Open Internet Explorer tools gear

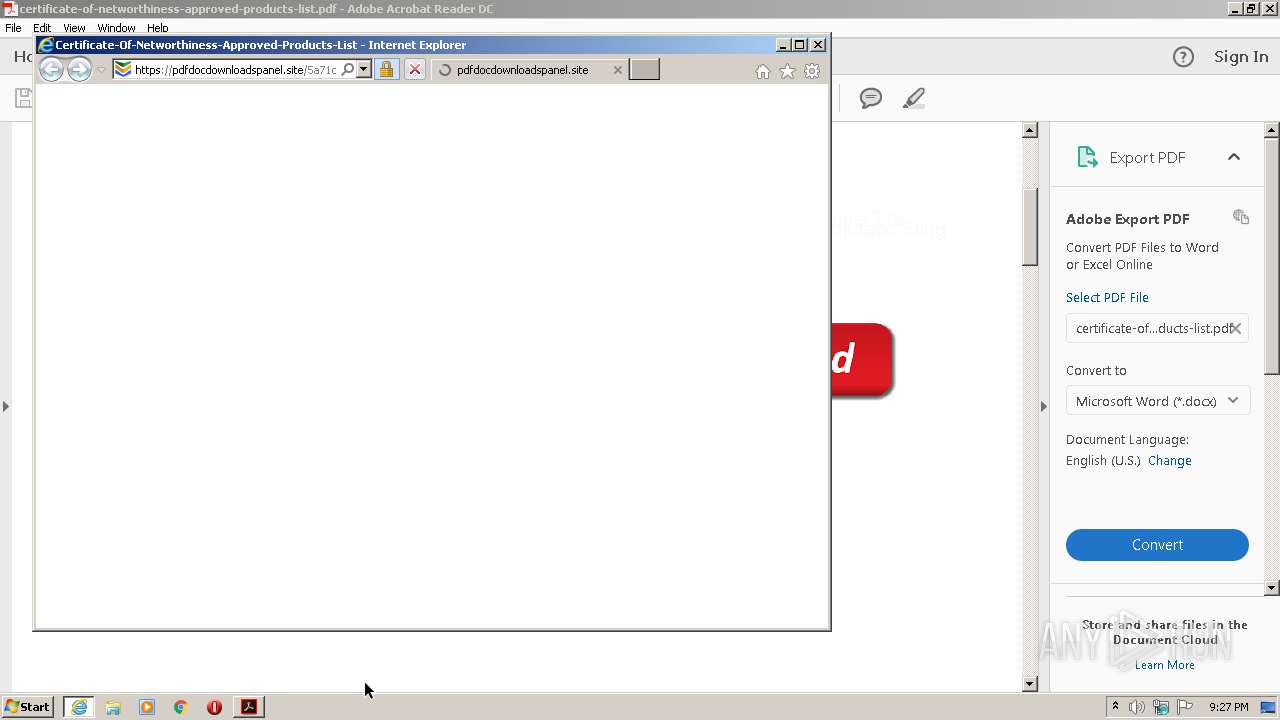(812, 71)
